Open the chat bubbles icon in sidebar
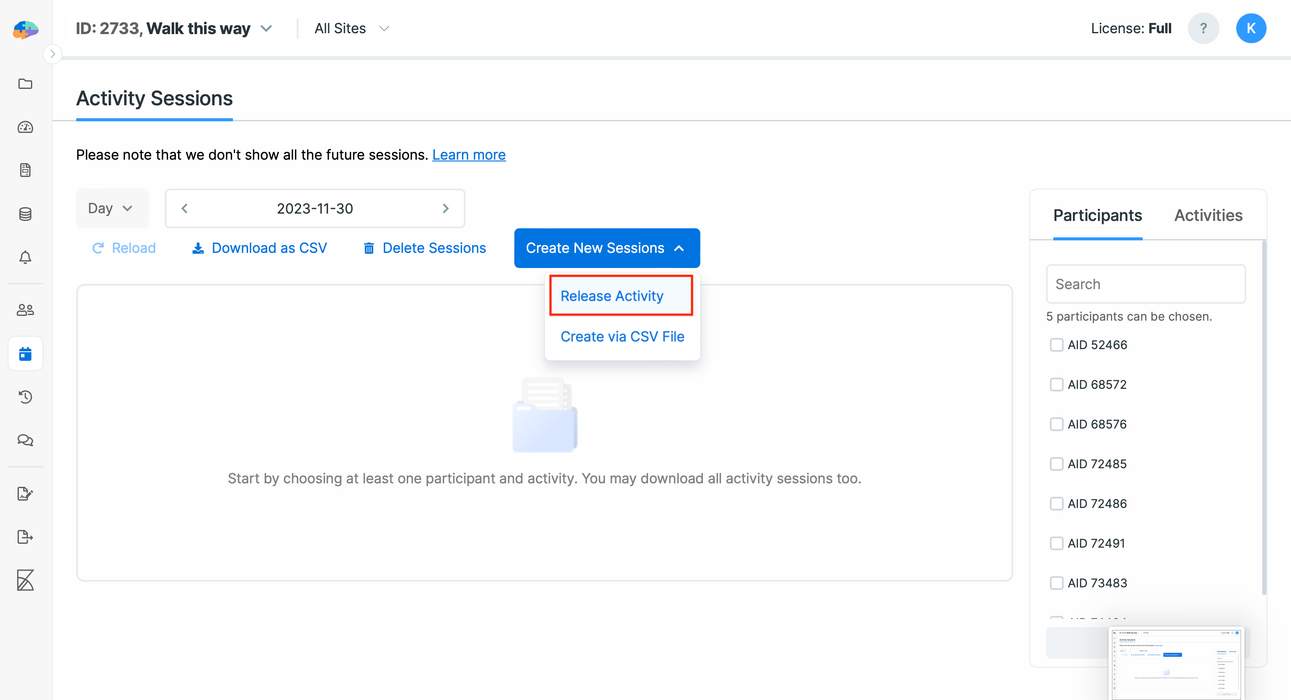Image resolution: width=1291 pixels, height=700 pixels. [25, 440]
